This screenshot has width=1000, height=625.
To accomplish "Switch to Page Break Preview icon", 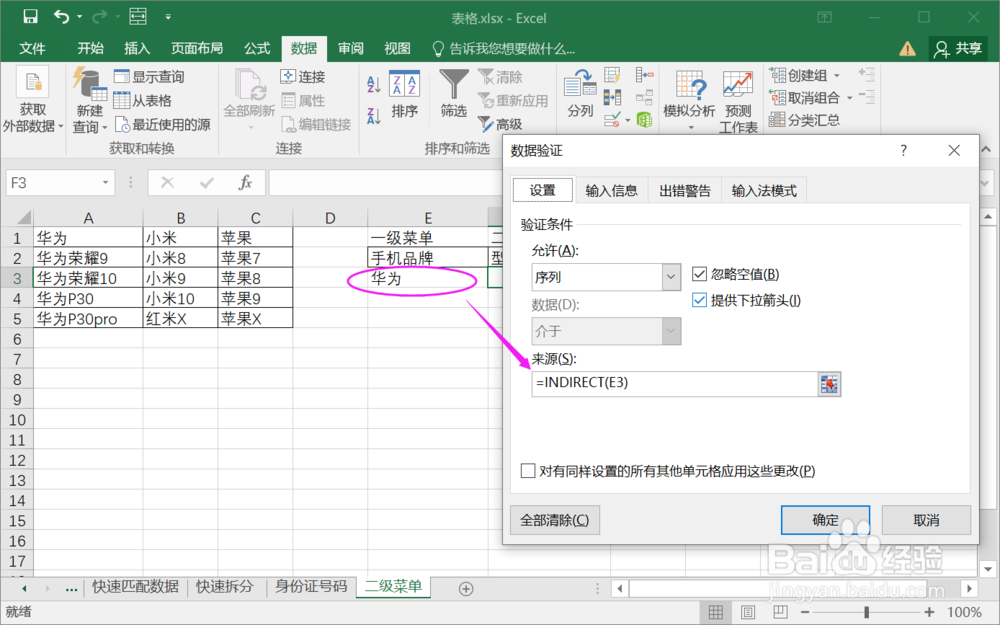I will pyautogui.click(x=779, y=612).
